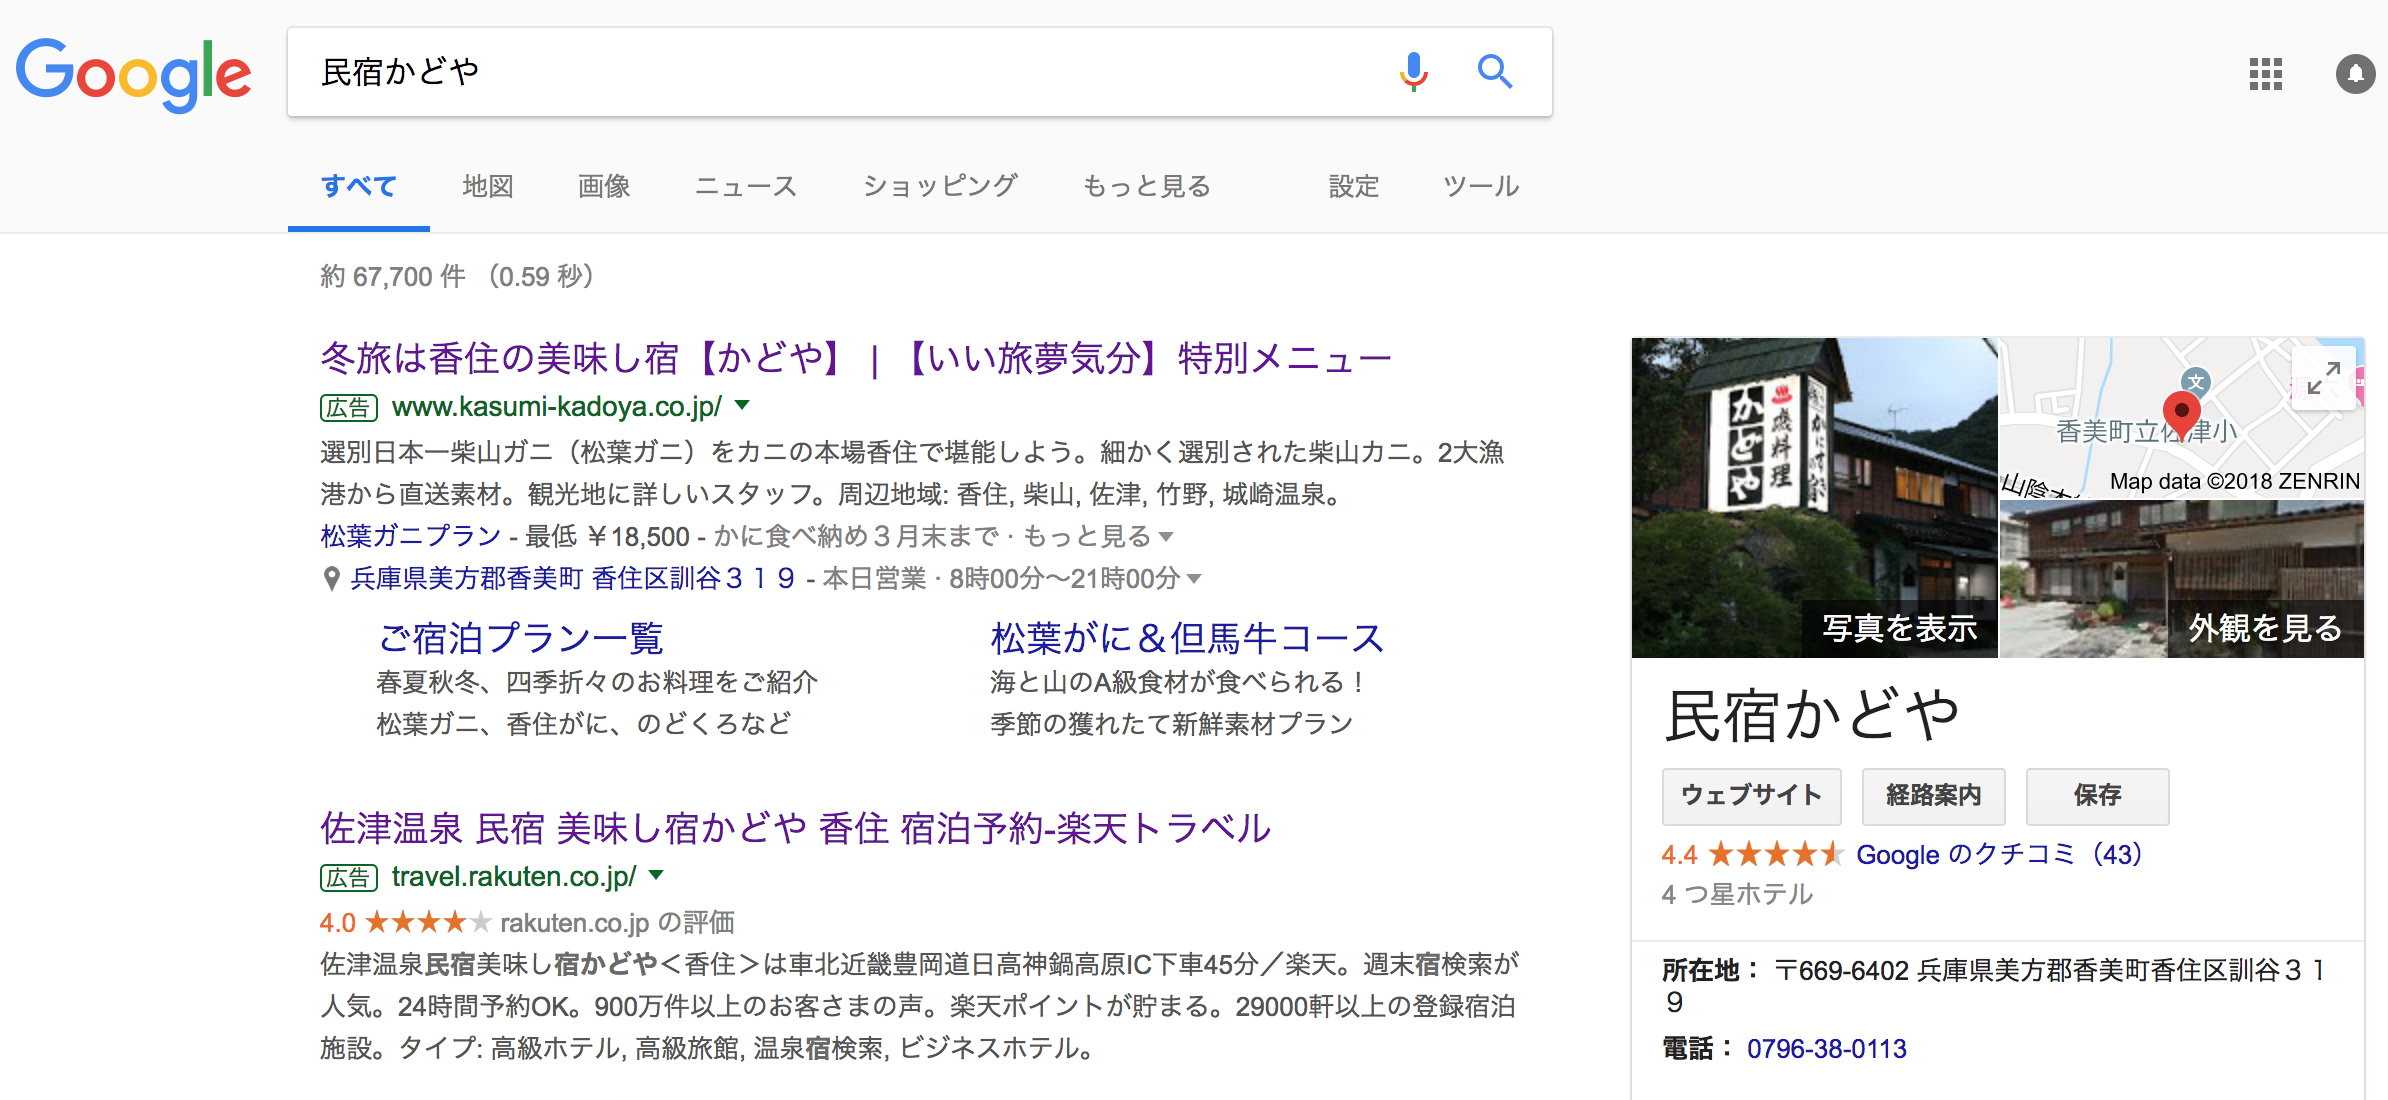Click the Google logo
Screen dimensions: 2388x1100
(133, 74)
